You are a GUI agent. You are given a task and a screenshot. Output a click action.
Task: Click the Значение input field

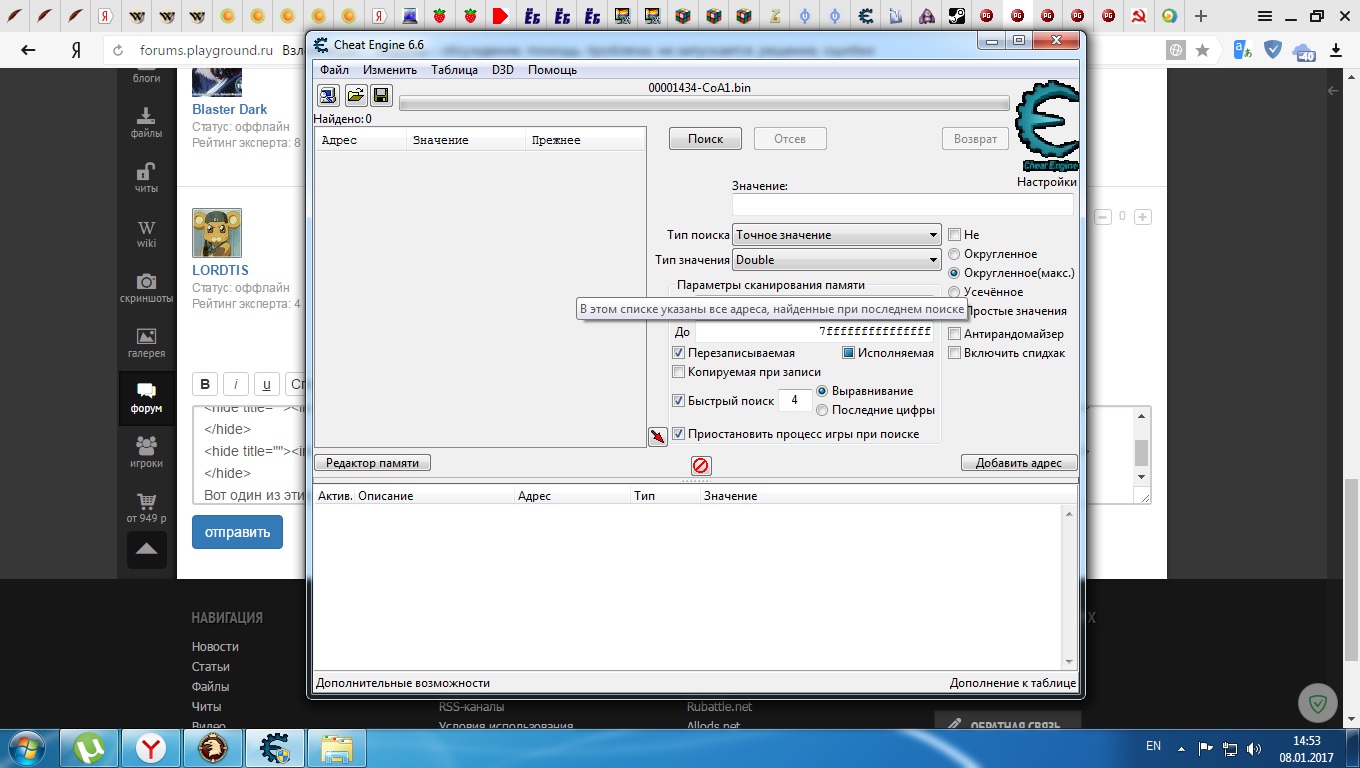coord(902,205)
